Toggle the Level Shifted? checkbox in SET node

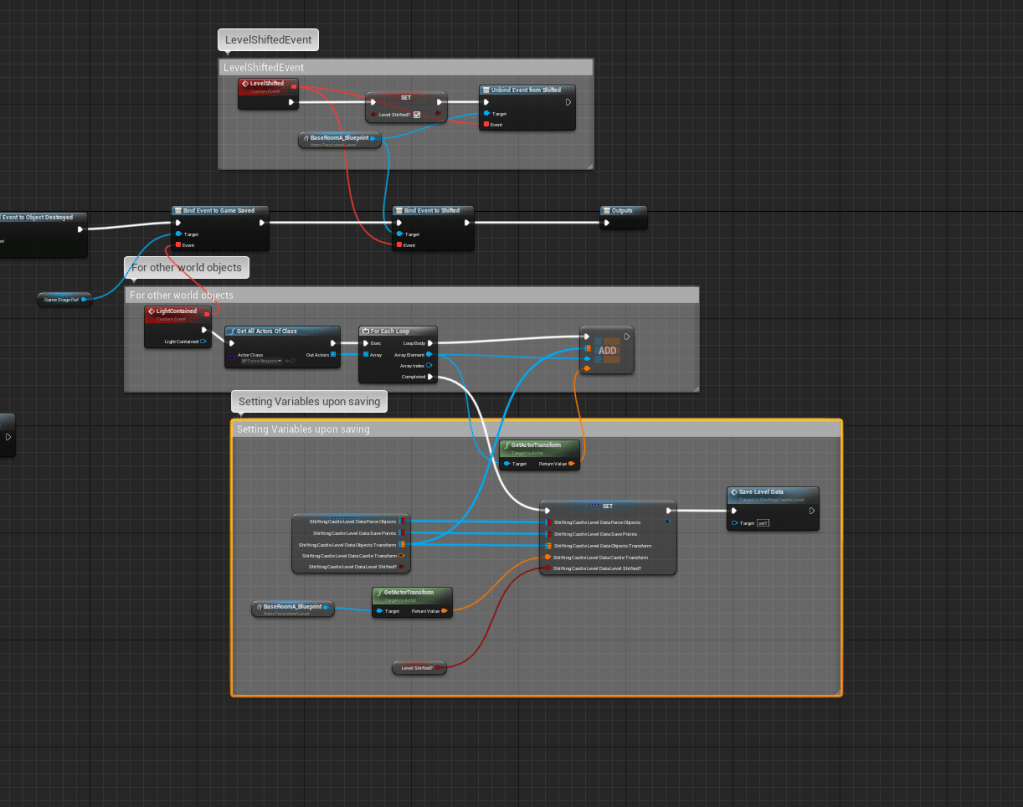click(x=417, y=115)
